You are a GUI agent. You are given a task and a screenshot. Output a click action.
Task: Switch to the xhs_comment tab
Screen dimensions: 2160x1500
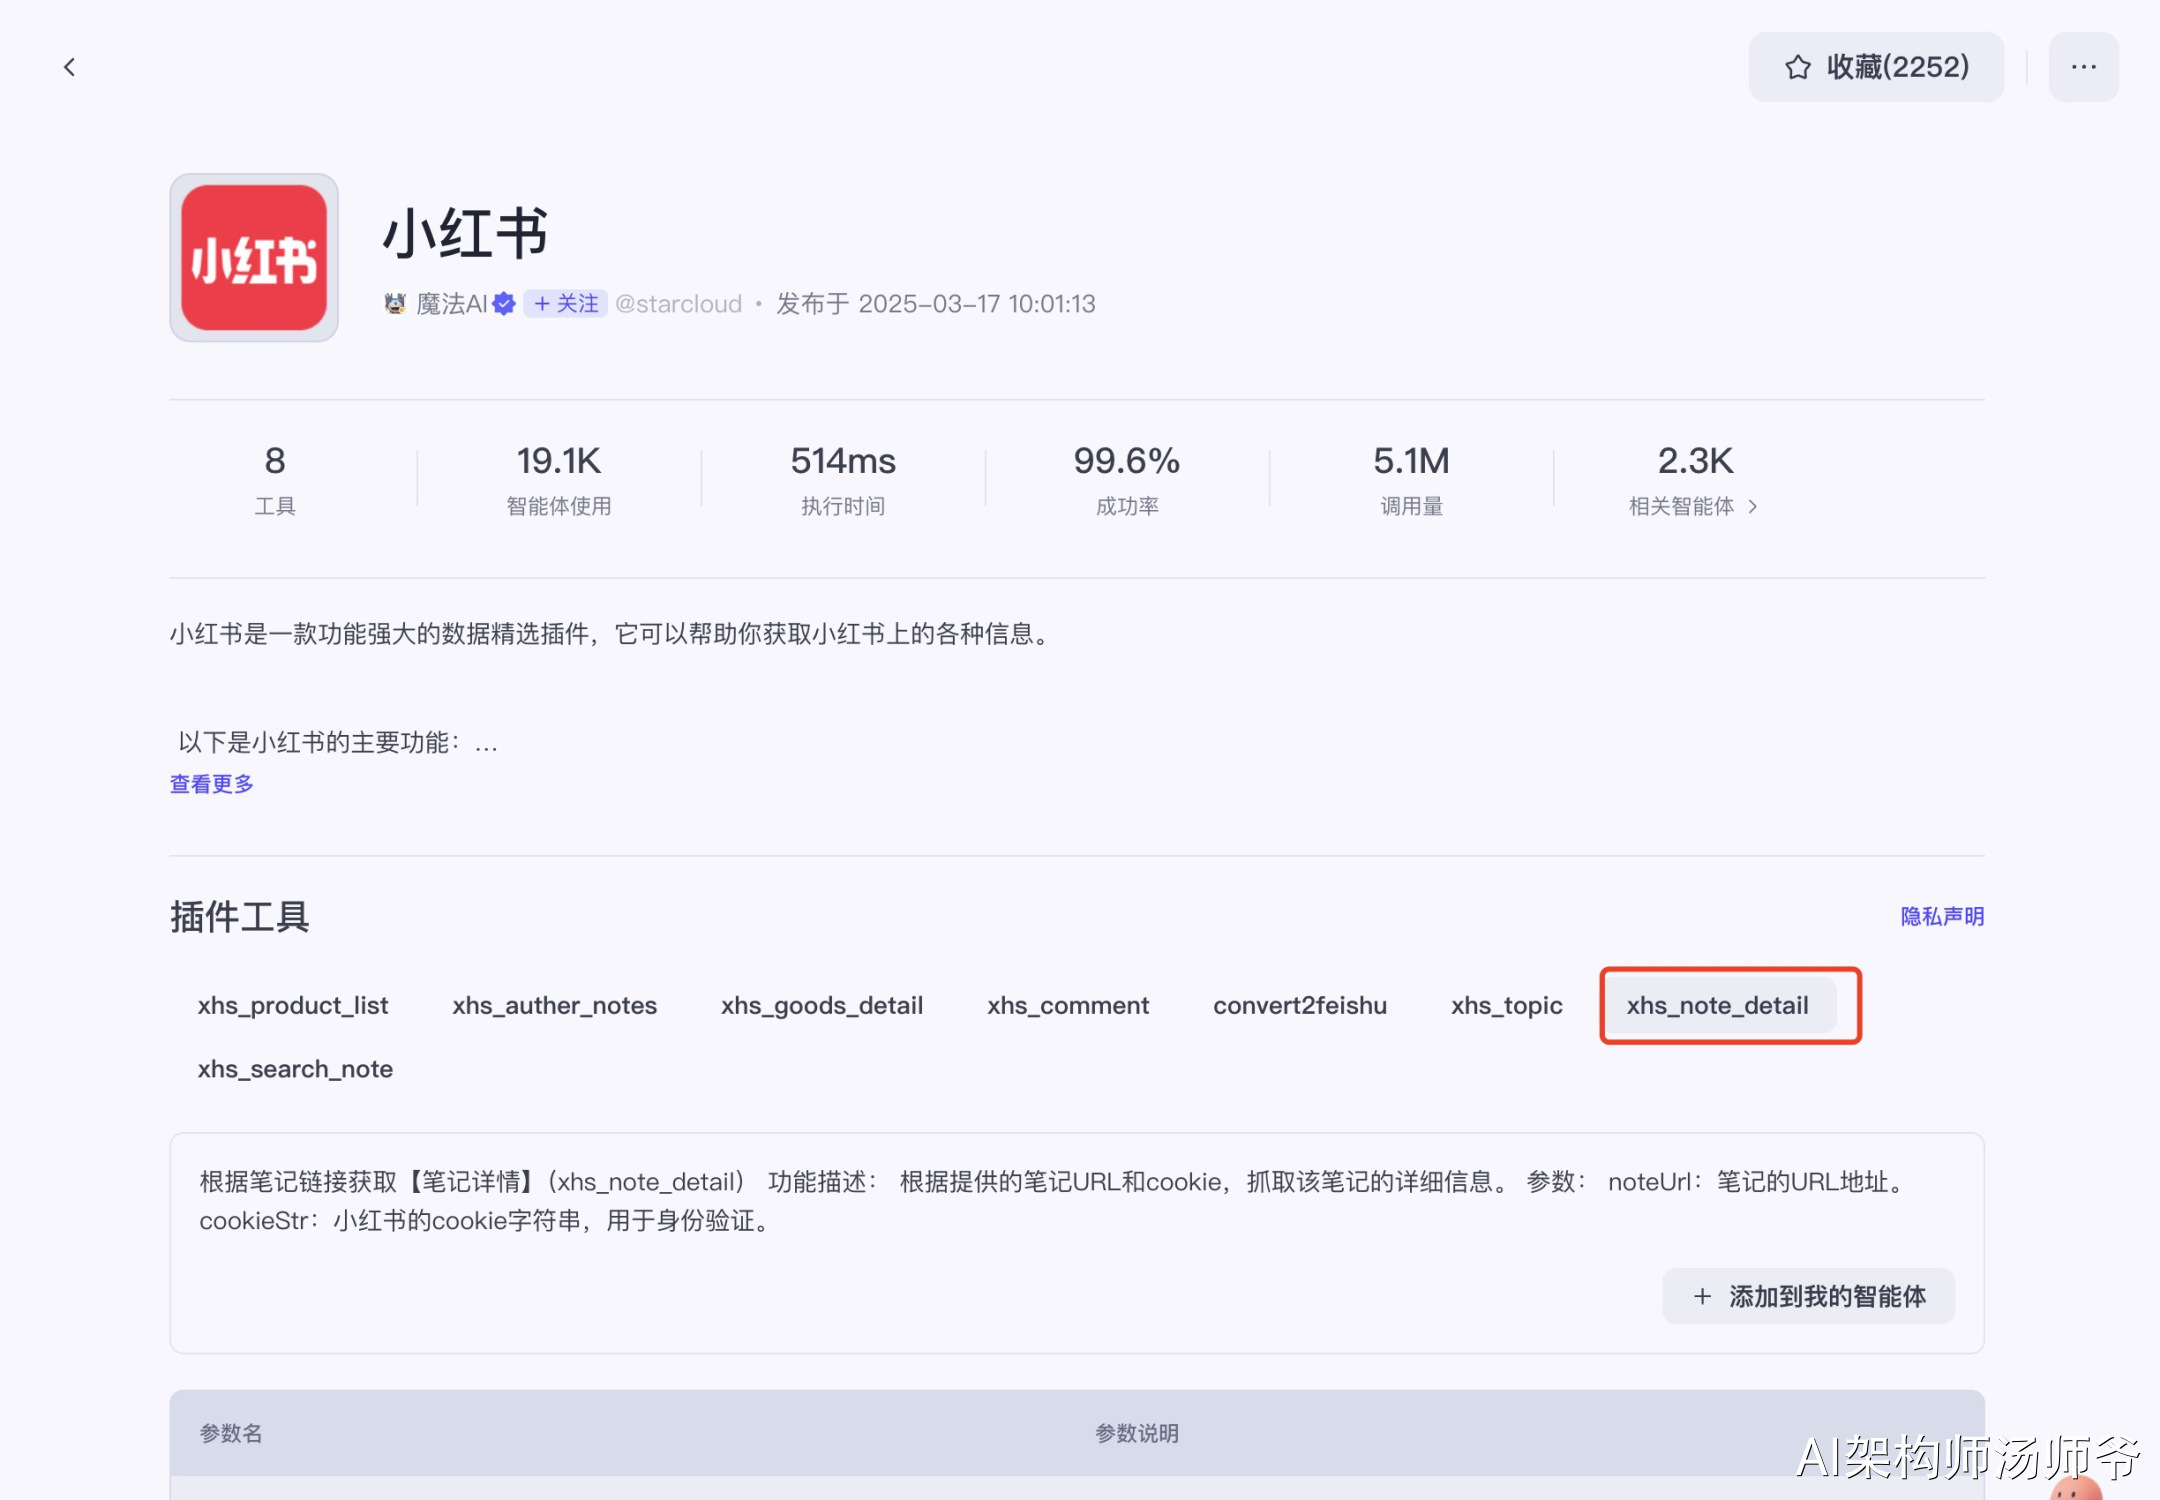[x=1067, y=1005]
